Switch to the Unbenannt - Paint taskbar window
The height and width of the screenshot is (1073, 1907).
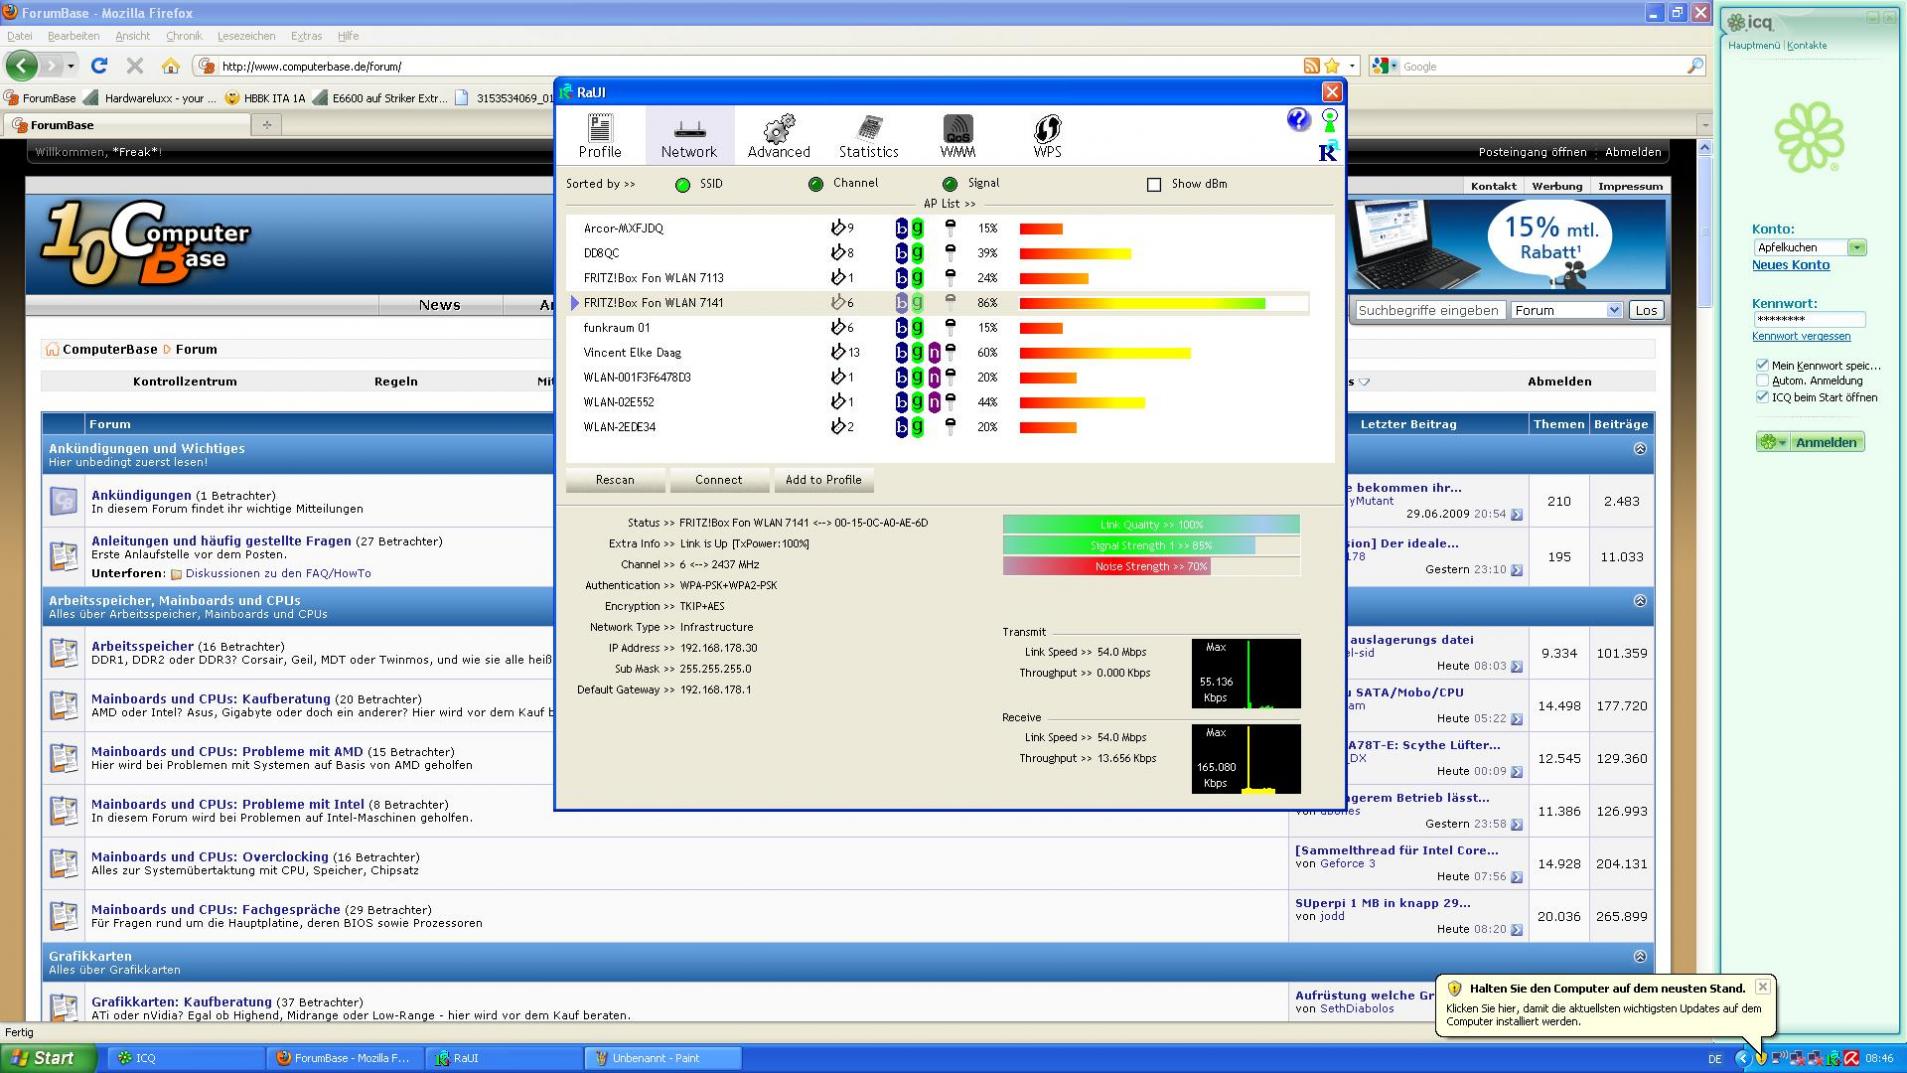[x=664, y=1058]
